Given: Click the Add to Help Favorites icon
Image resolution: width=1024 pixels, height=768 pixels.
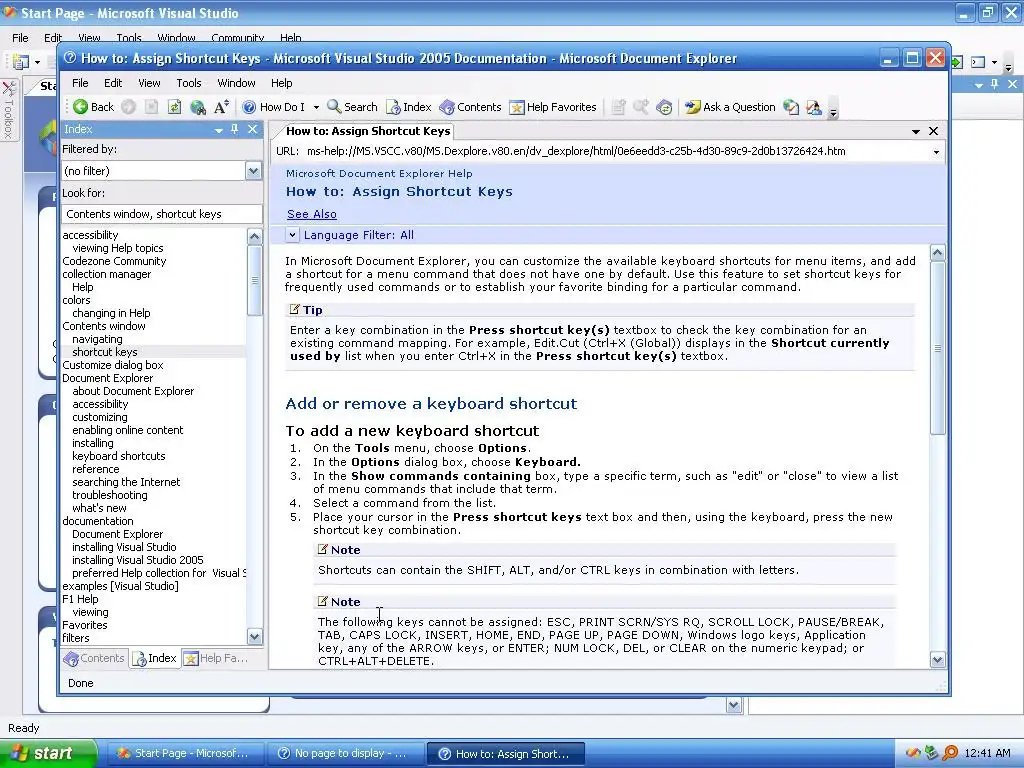Looking at the screenshot, I should [x=618, y=107].
